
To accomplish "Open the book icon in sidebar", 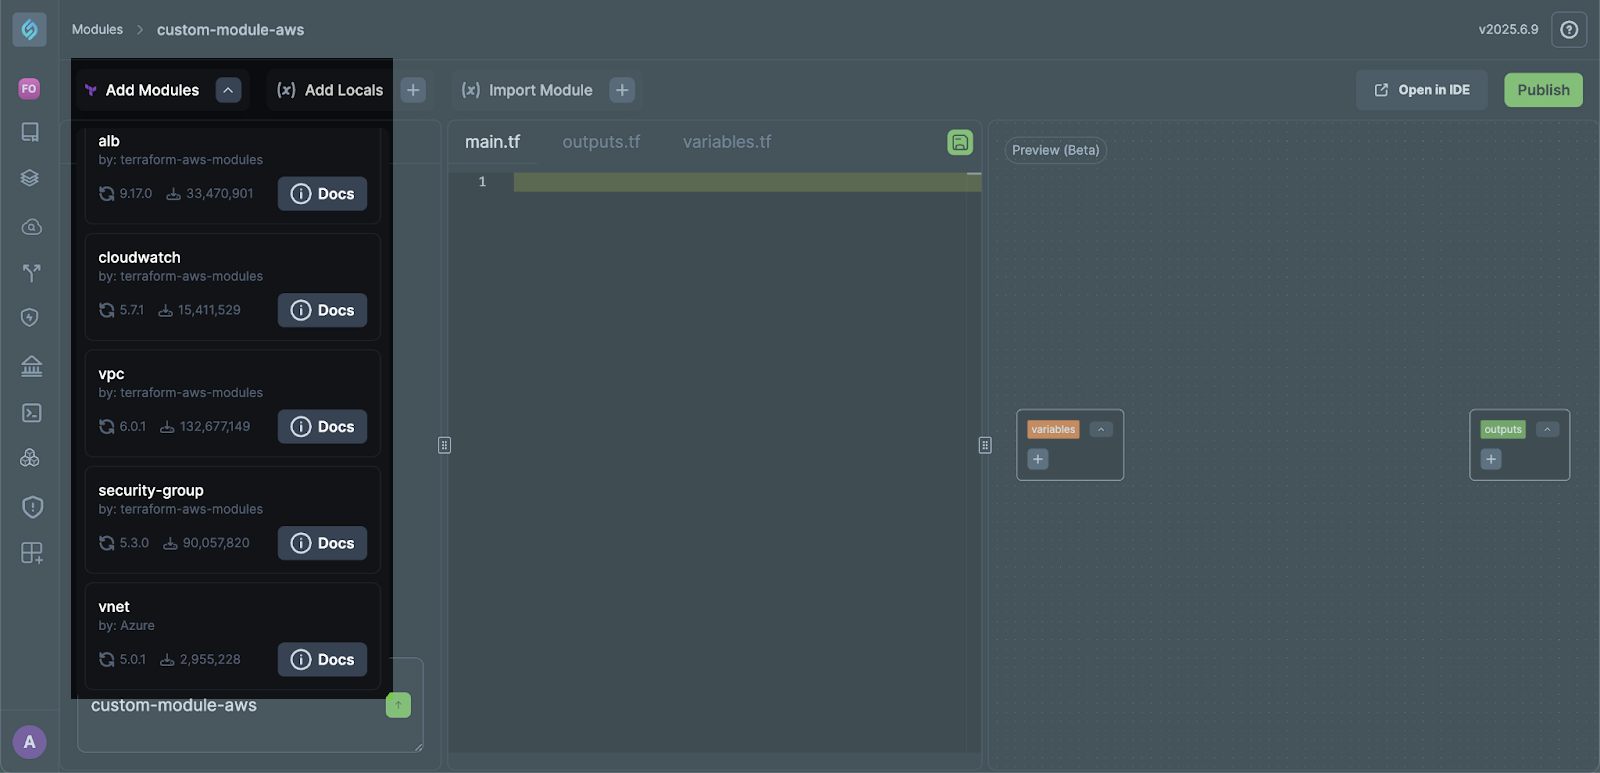I will pos(31,132).
